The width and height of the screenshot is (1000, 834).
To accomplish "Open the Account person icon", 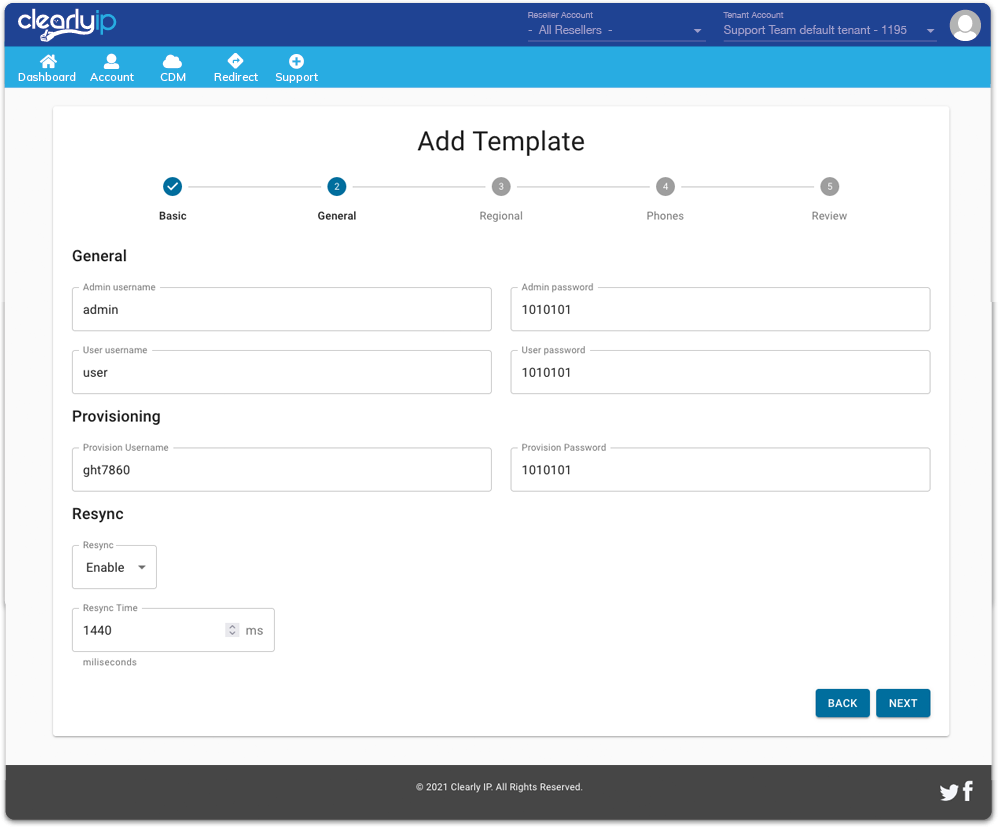I will (x=112, y=62).
